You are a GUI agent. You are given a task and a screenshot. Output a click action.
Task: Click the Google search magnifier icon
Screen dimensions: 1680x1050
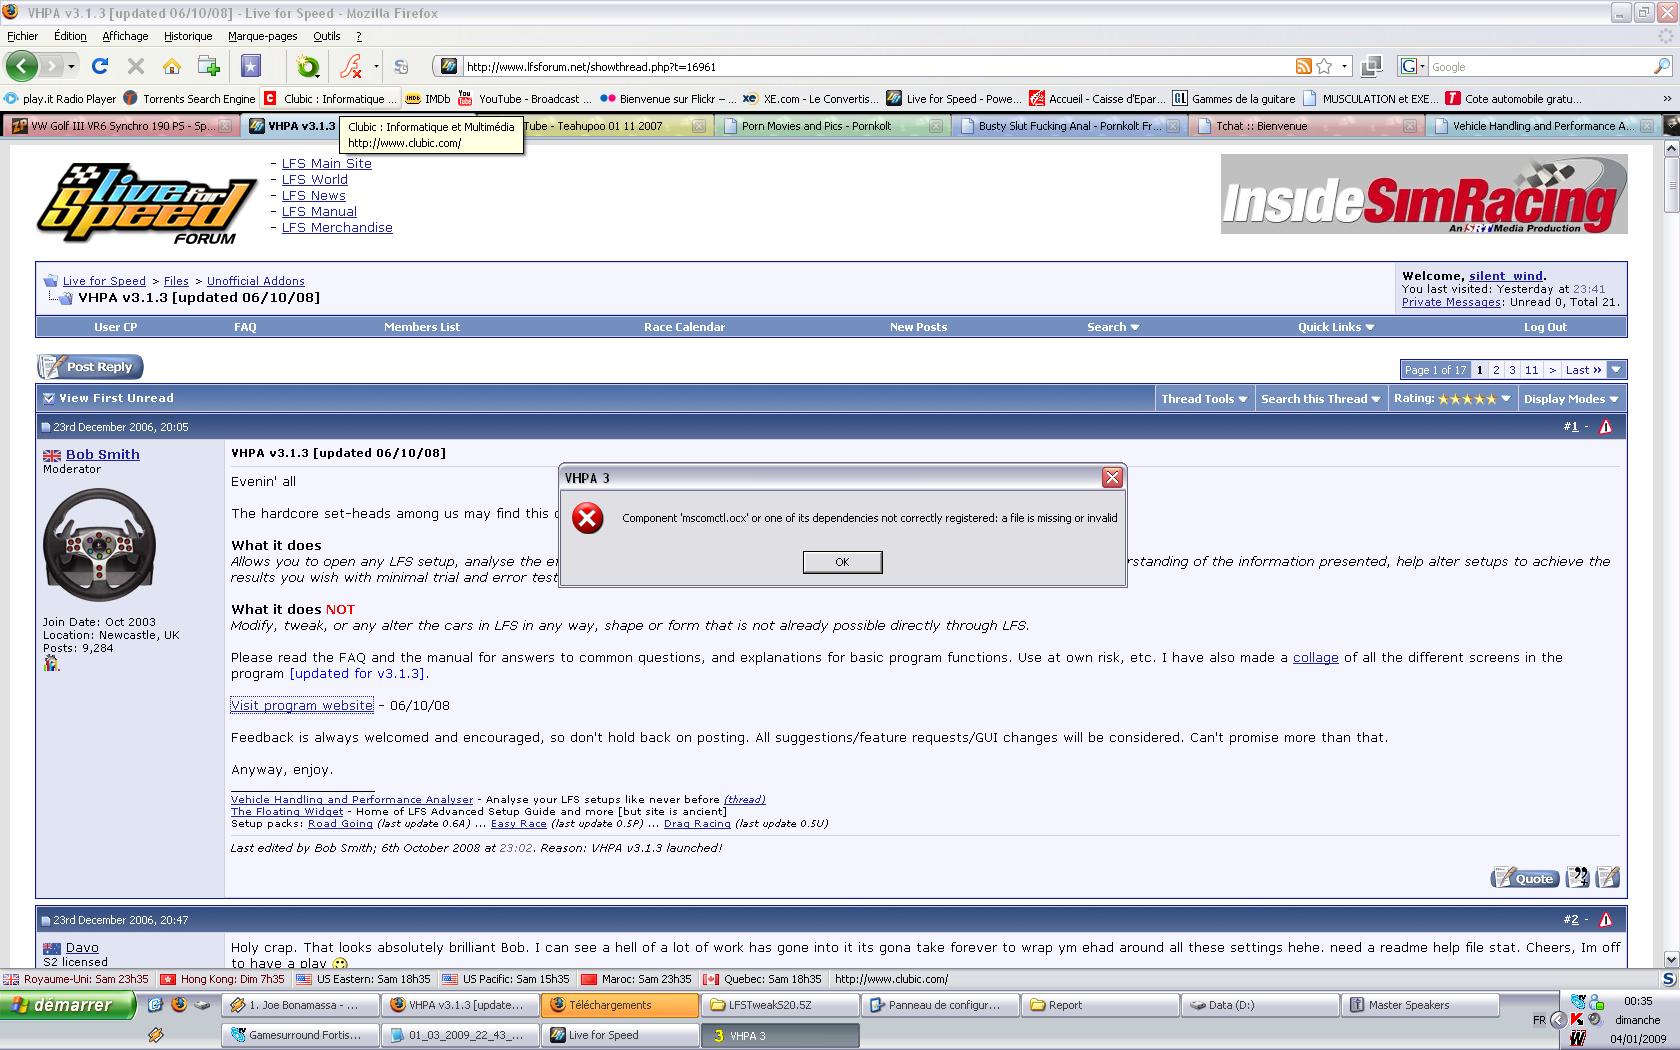pyautogui.click(x=1662, y=66)
